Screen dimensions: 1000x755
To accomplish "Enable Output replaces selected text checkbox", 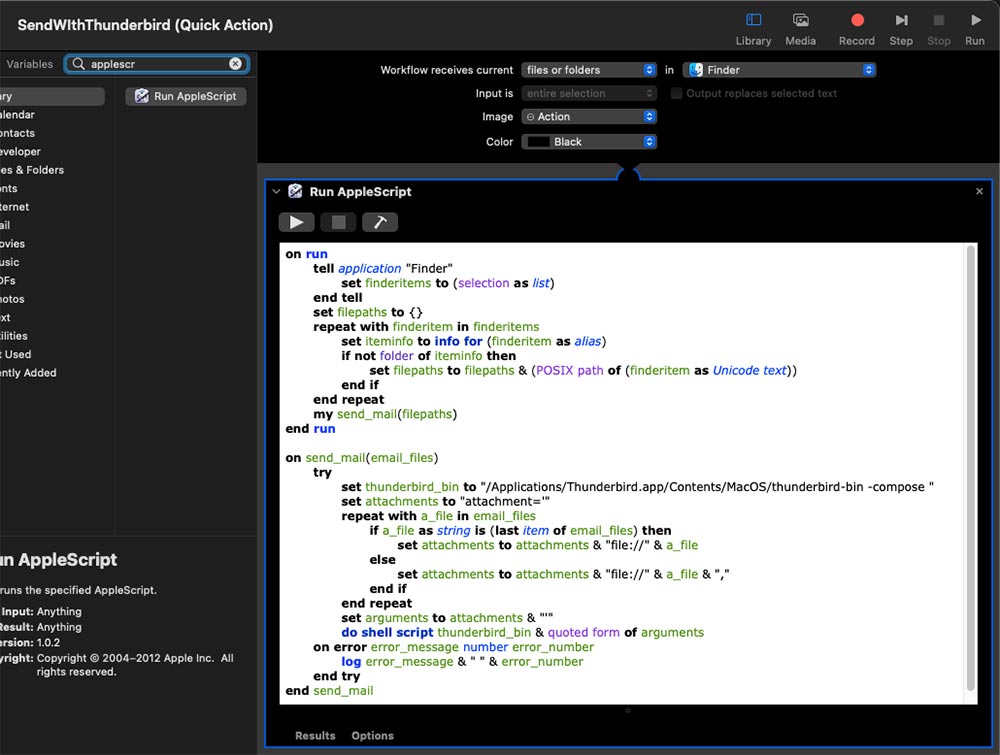I will 677,93.
